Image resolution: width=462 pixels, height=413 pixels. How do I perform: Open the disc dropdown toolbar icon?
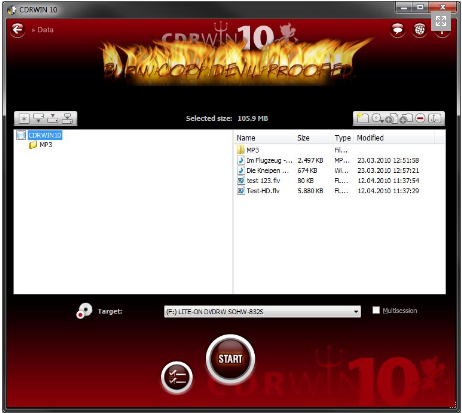point(378,118)
